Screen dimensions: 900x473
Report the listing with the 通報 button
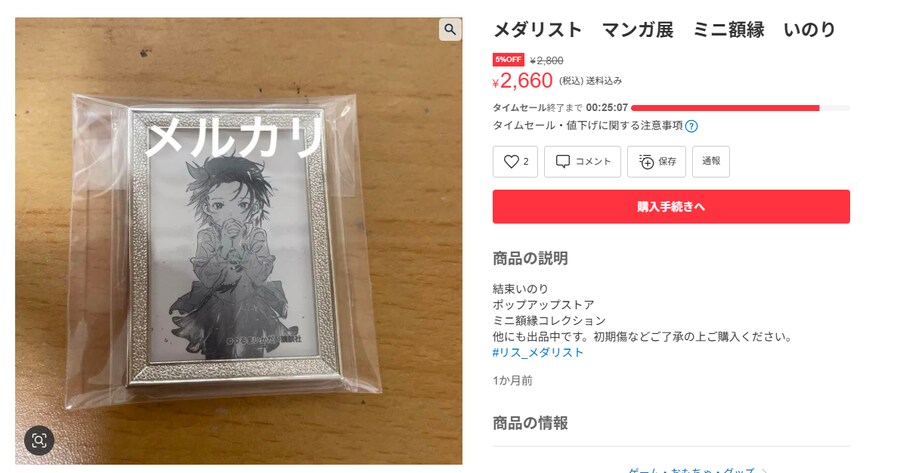[x=711, y=161]
